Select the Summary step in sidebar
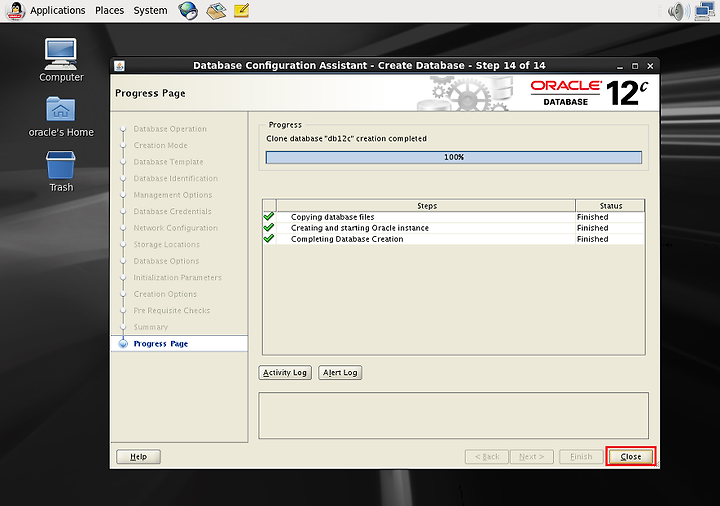 (x=151, y=327)
